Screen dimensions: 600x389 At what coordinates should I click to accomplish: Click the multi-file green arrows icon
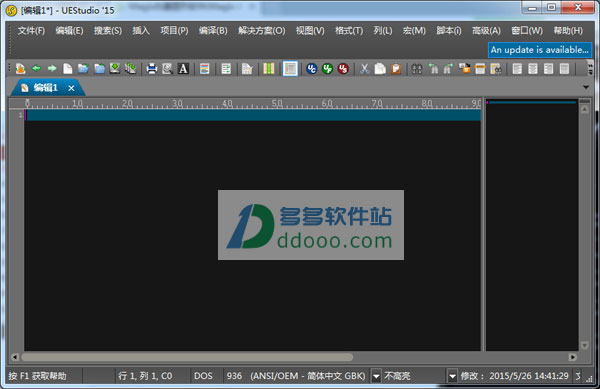tap(130, 68)
